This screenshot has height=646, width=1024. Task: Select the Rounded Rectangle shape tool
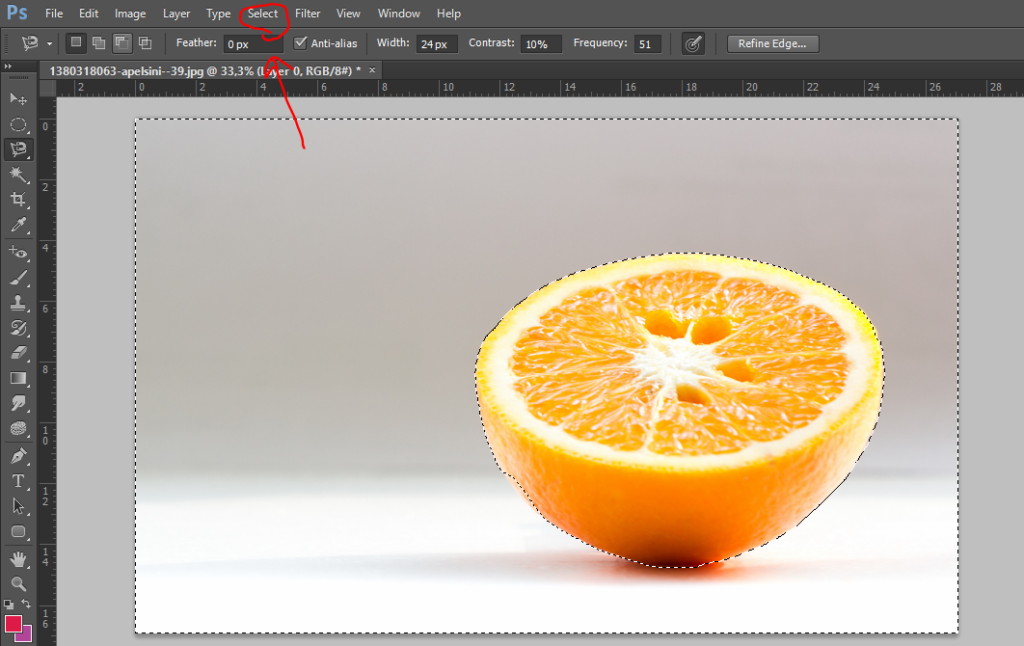click(x=18, y=532)
